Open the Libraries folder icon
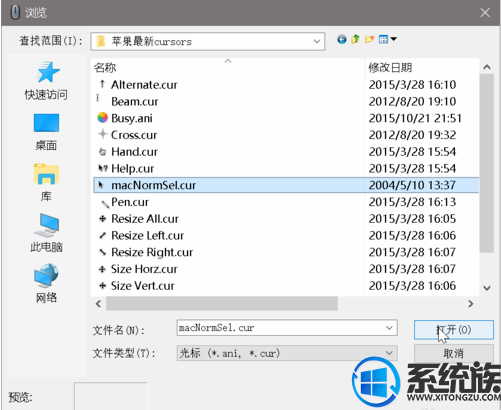501x410 pixels. [x=46, y=174]
